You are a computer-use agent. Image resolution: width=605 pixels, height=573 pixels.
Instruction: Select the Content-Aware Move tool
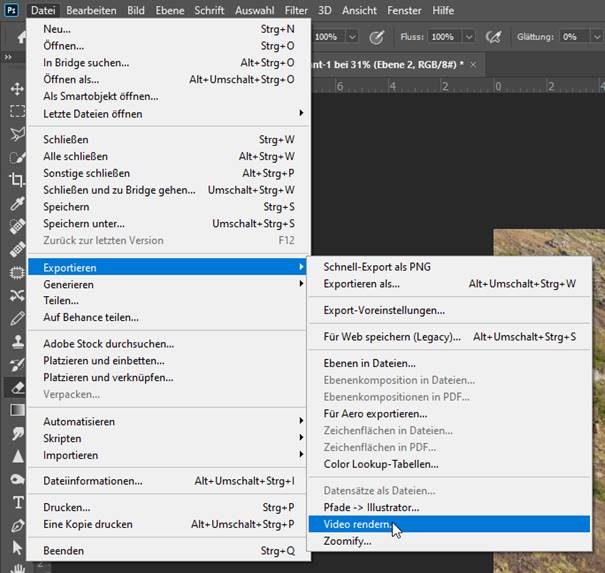pos(17,296)
